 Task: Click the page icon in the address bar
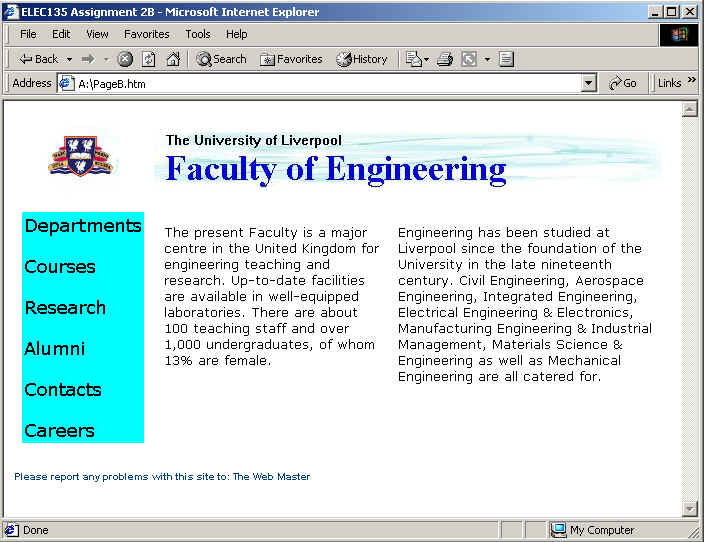[67, 84]
